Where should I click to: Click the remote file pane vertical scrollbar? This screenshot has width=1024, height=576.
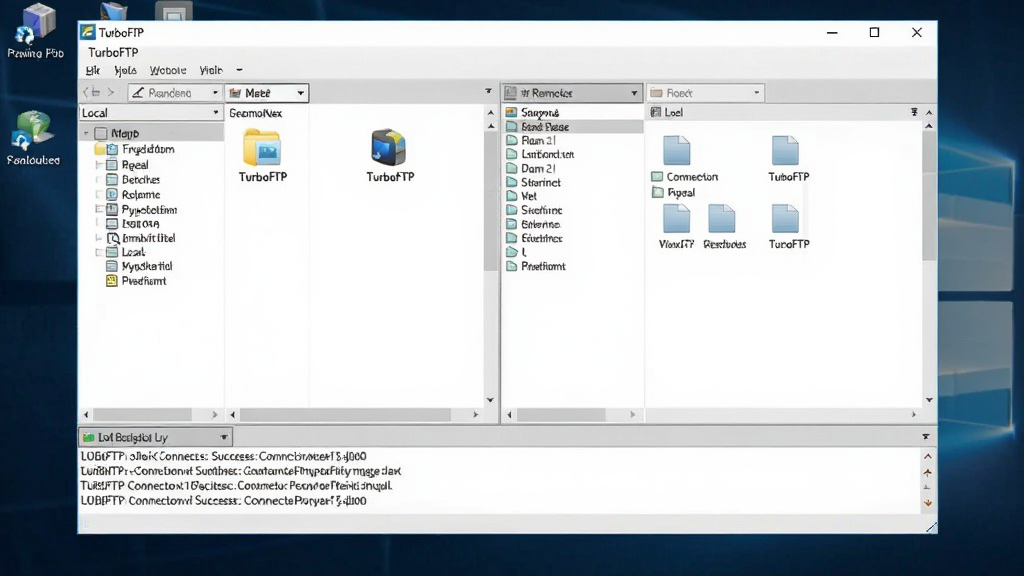coord(929,196)
